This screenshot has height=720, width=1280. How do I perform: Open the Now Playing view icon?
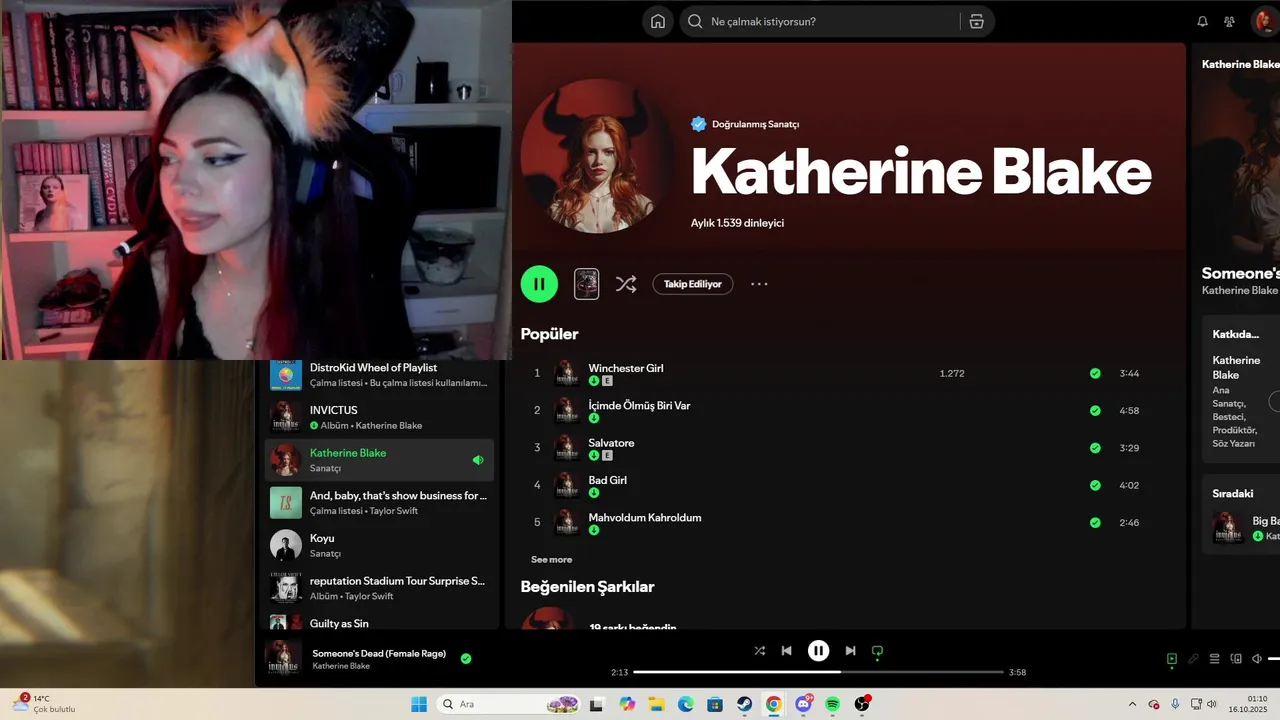click(1171, 659)
